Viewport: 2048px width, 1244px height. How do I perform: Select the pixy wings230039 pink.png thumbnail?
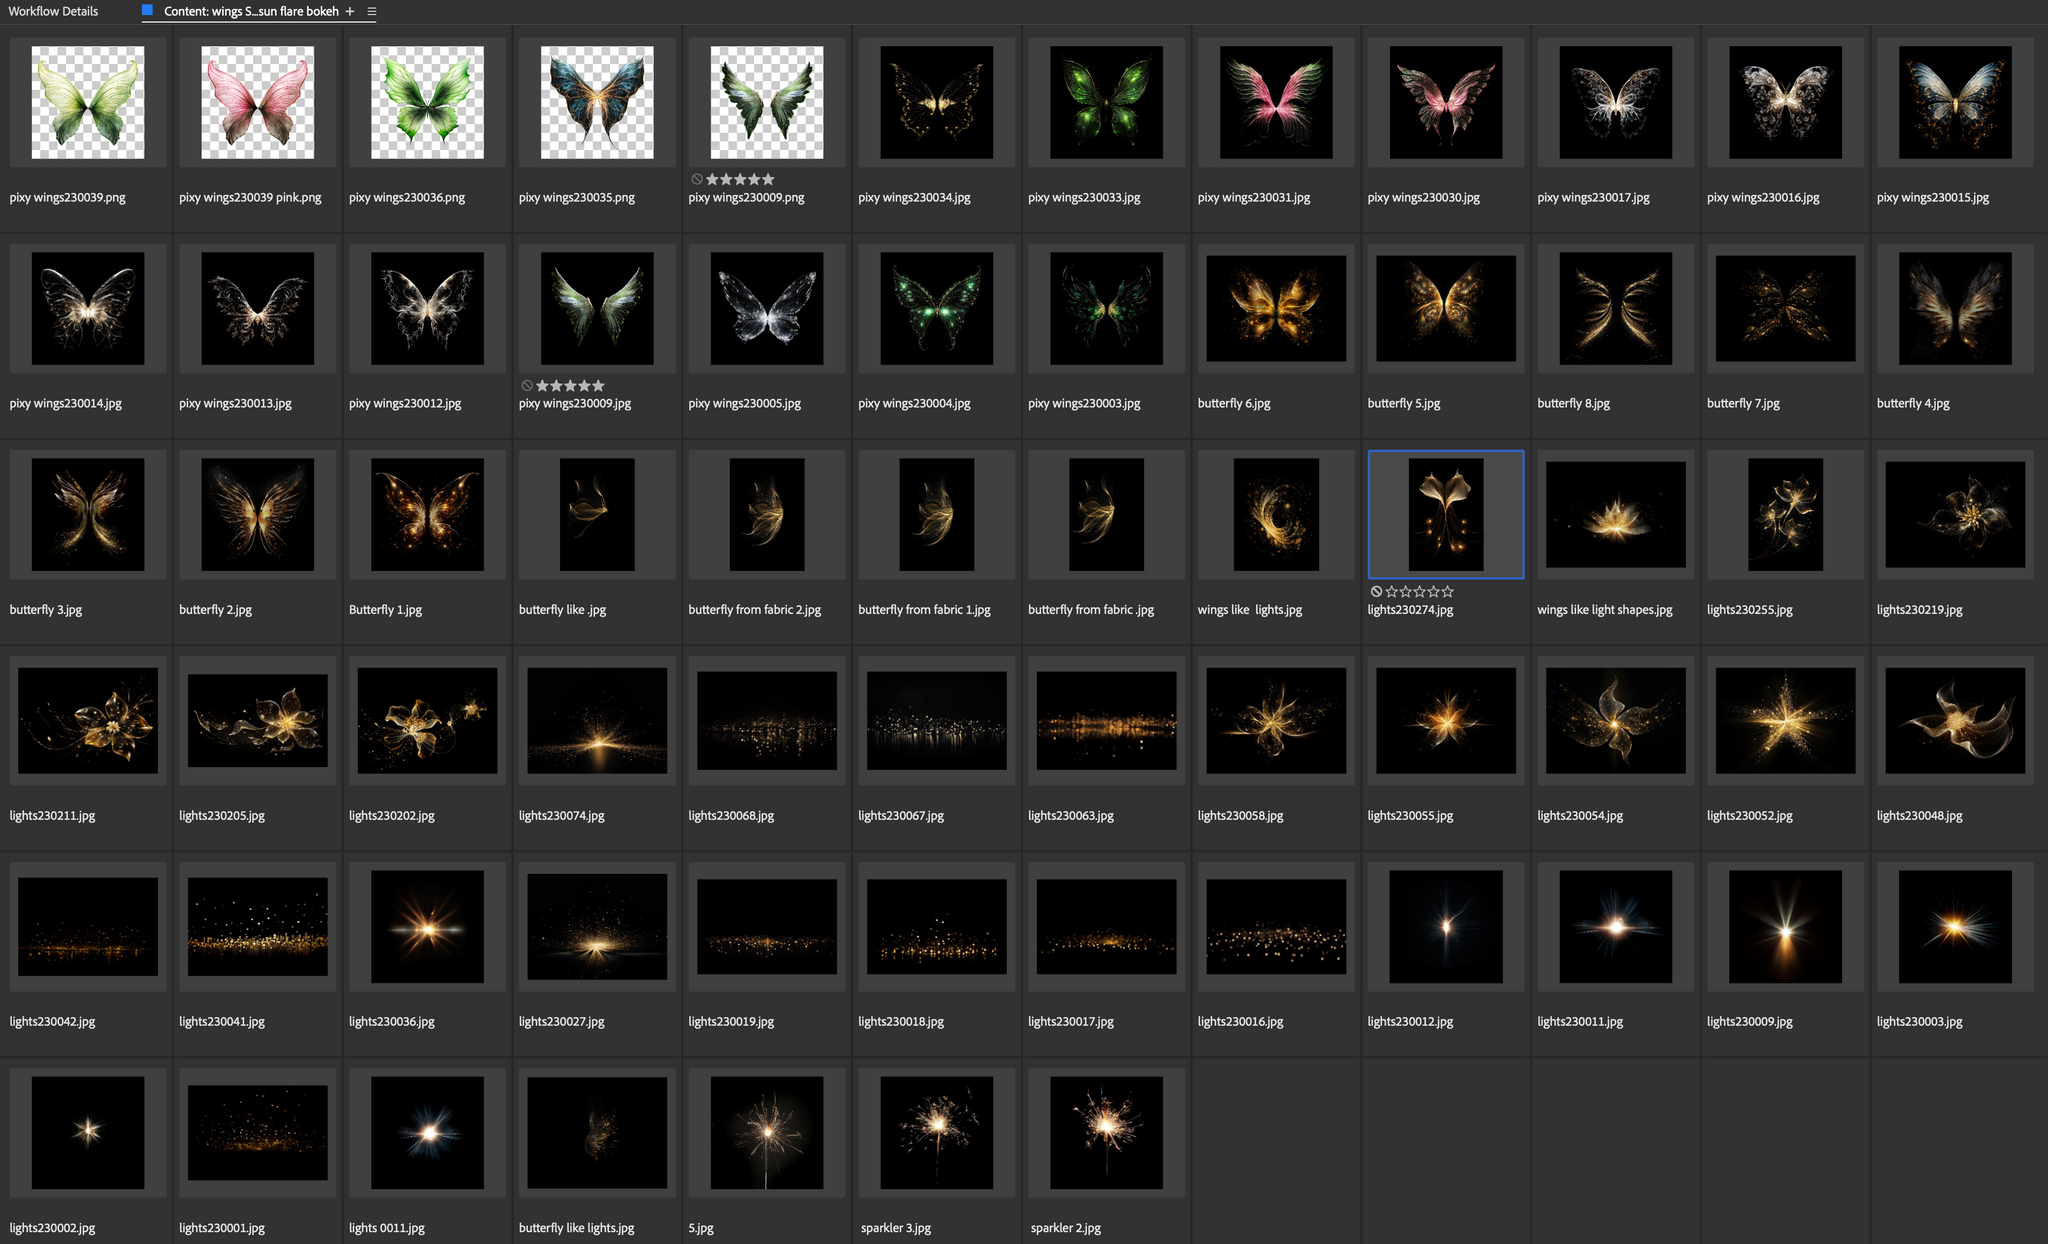point(257,102)
